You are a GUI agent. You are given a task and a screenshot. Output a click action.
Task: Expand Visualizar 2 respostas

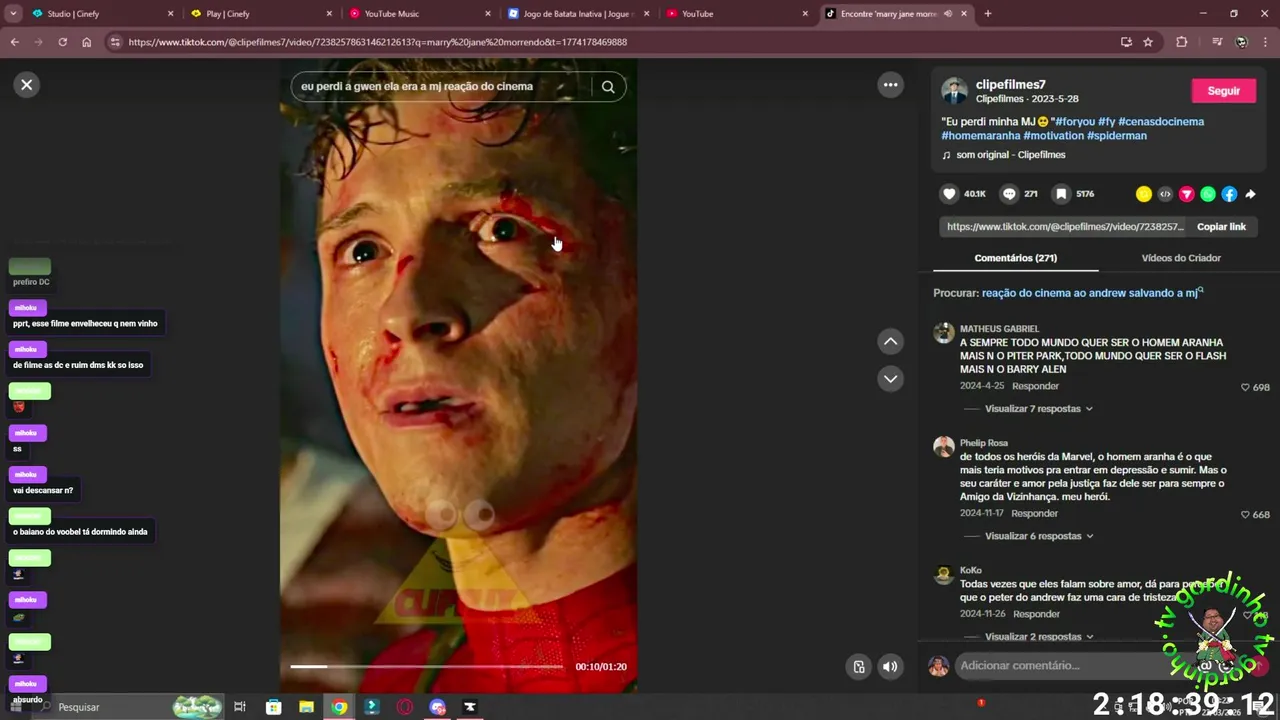1038,637
